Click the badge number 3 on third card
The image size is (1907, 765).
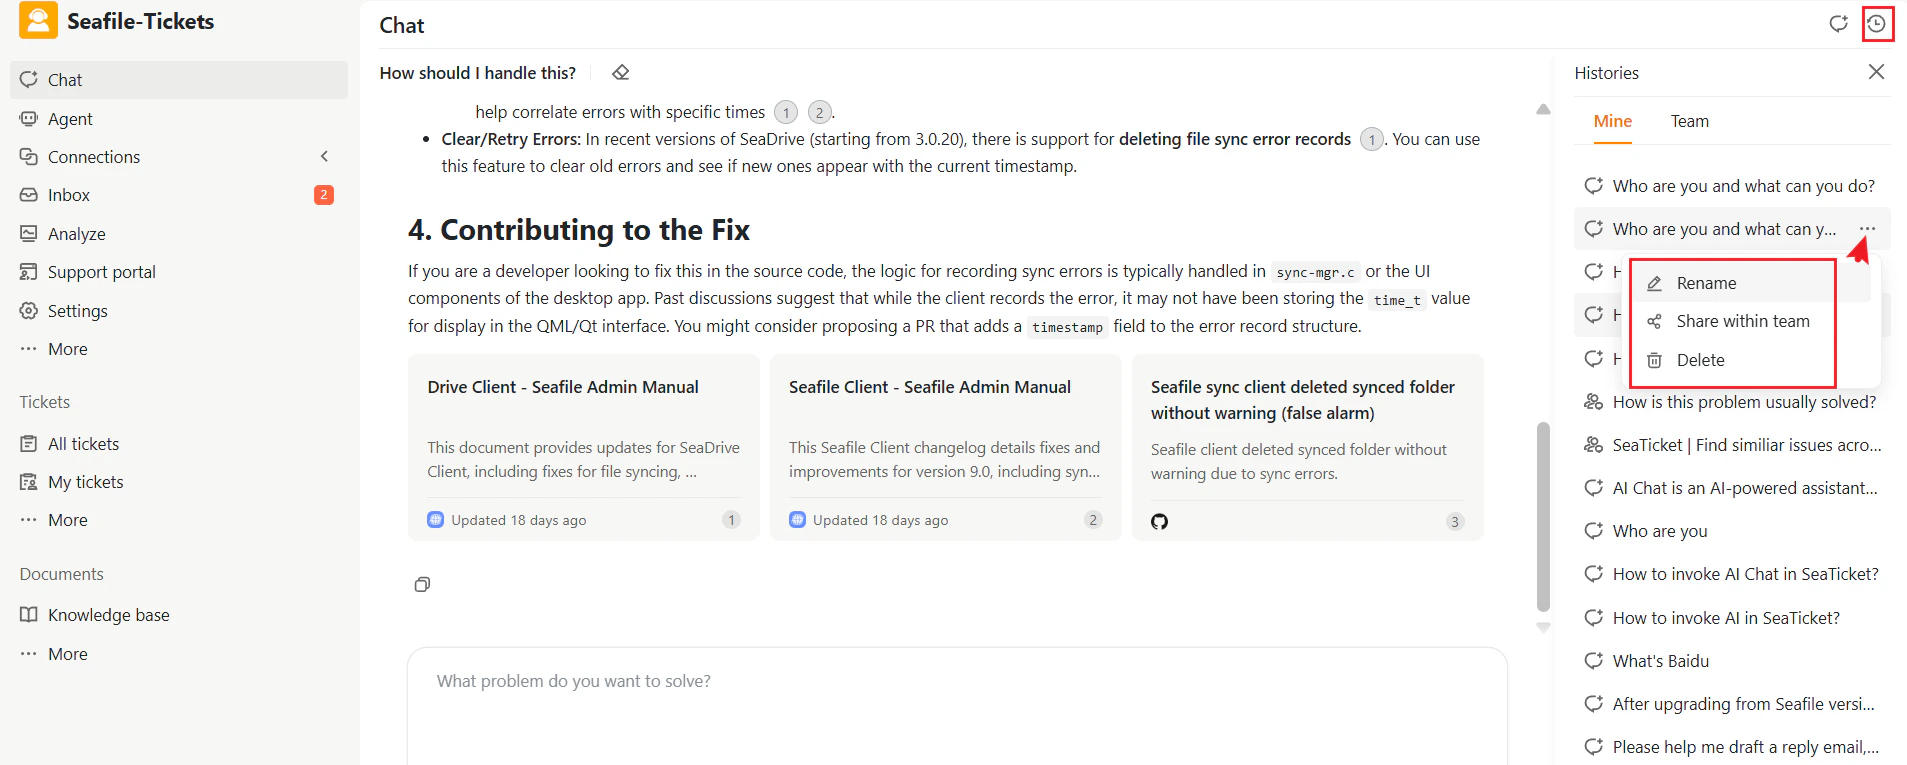point(1455,521)
